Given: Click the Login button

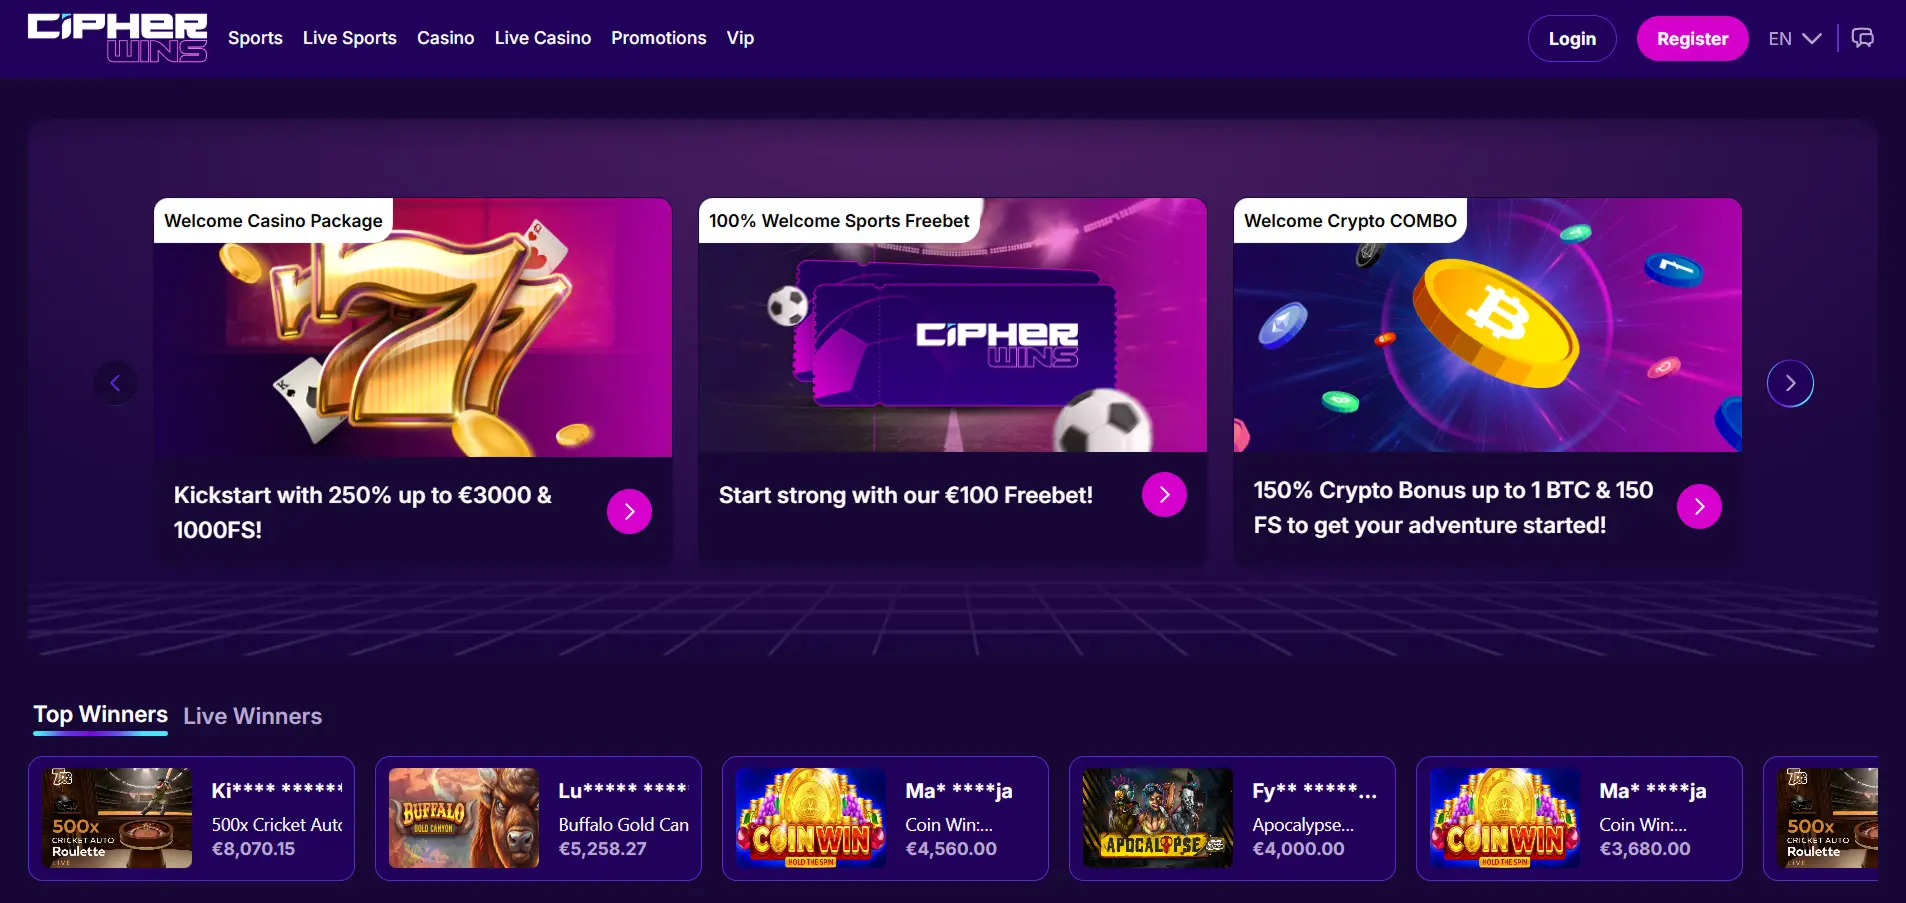Looking at the screenshot, I should pyautogui.click(x=1572, y=39).
